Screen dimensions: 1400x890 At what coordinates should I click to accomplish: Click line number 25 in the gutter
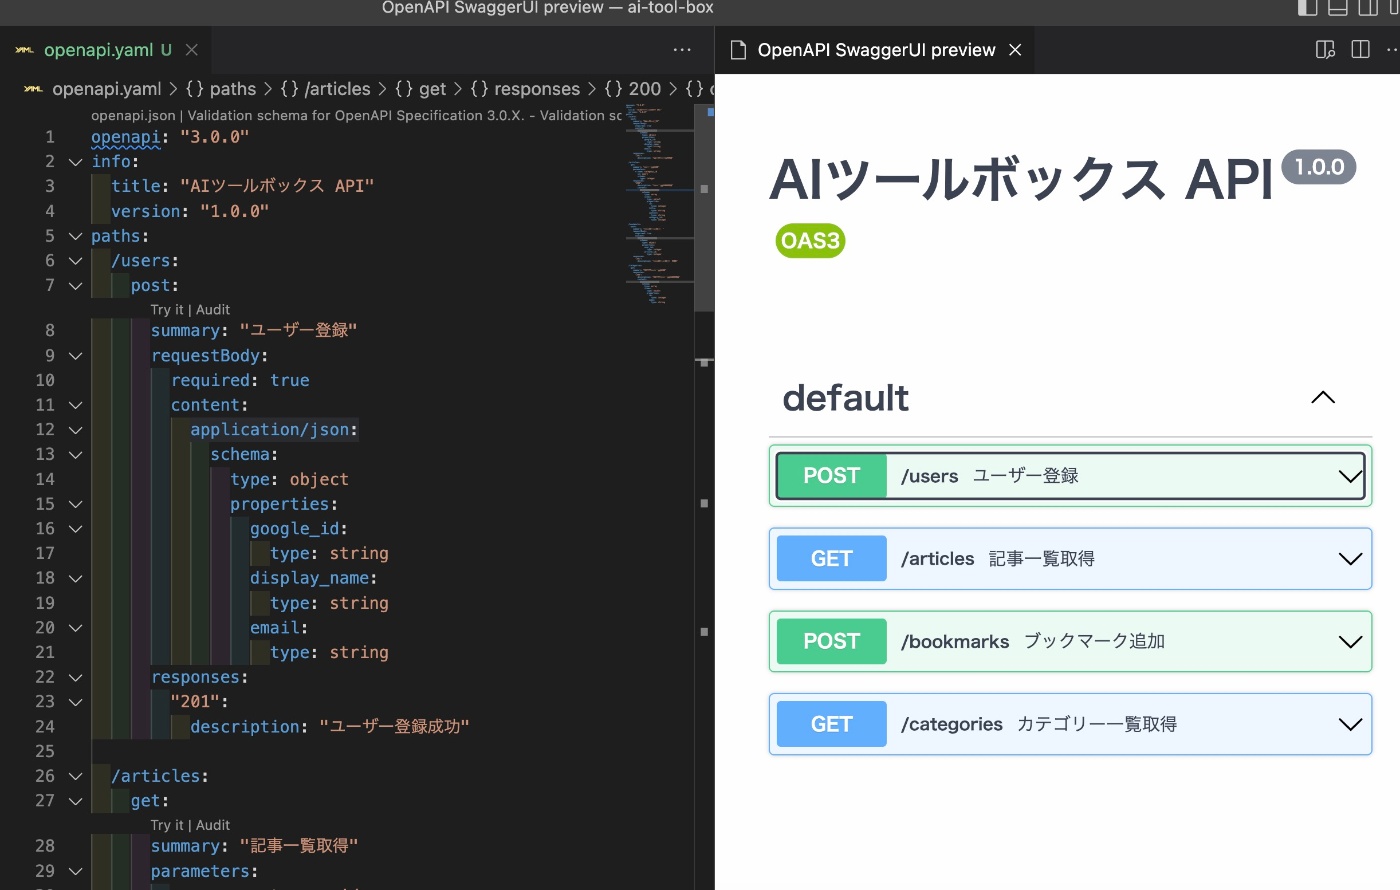(x=45, y=751)
